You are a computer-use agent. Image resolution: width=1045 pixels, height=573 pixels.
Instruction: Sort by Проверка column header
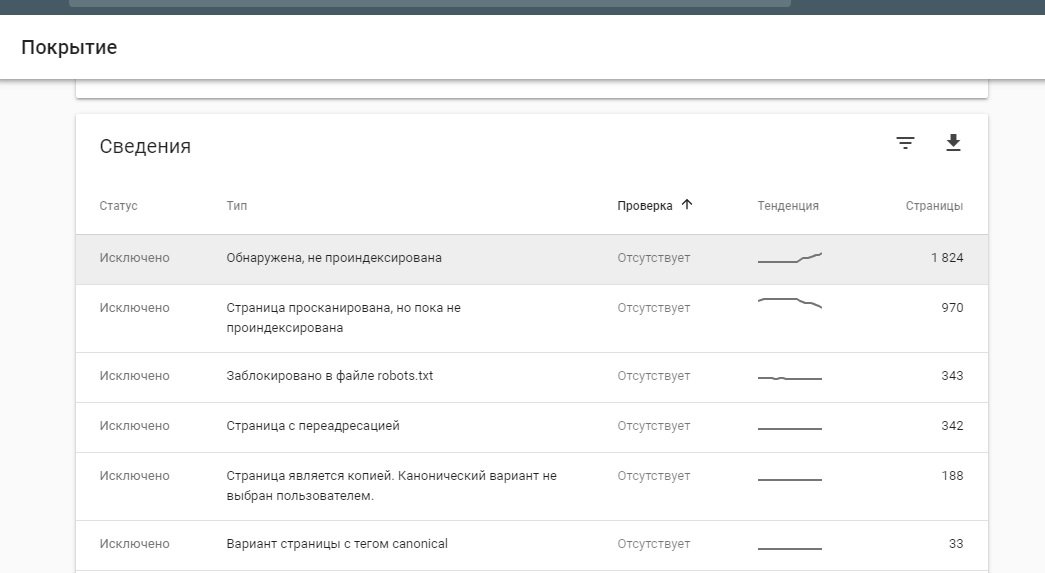pyautogui.click(x=644, y=206)
